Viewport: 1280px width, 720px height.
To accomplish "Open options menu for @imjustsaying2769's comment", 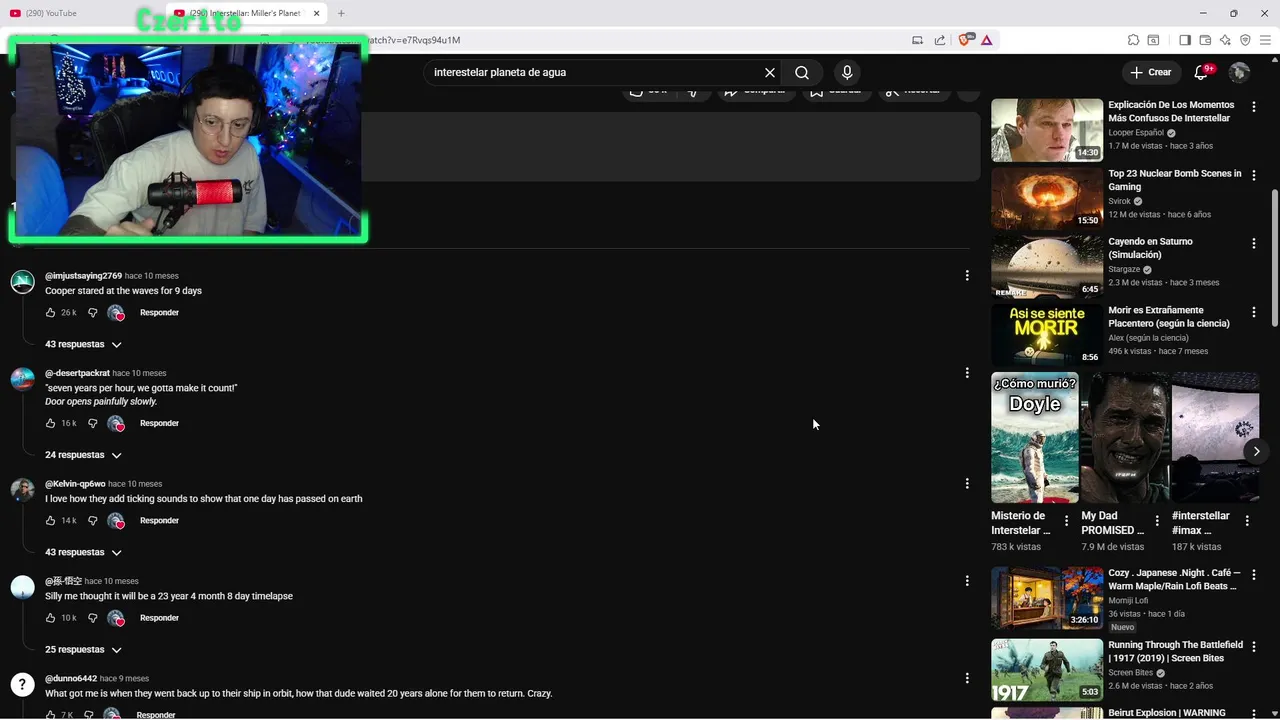I will pos(966,276).
